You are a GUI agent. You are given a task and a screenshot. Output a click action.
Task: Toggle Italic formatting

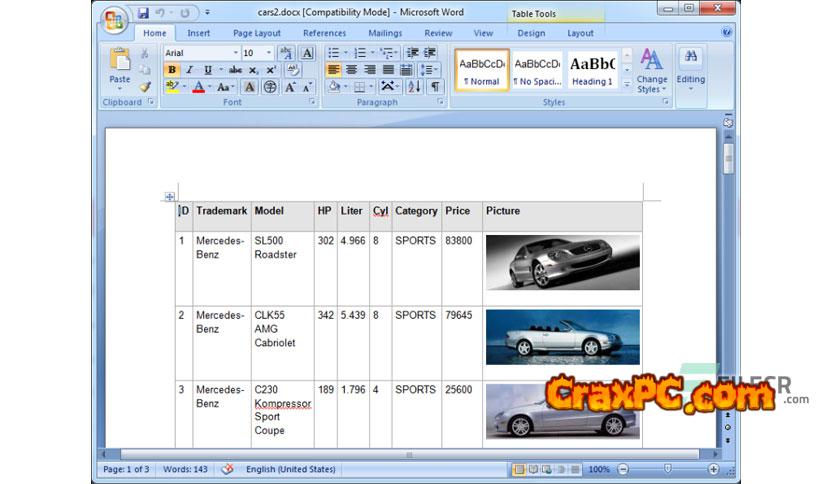click(190, 70)
